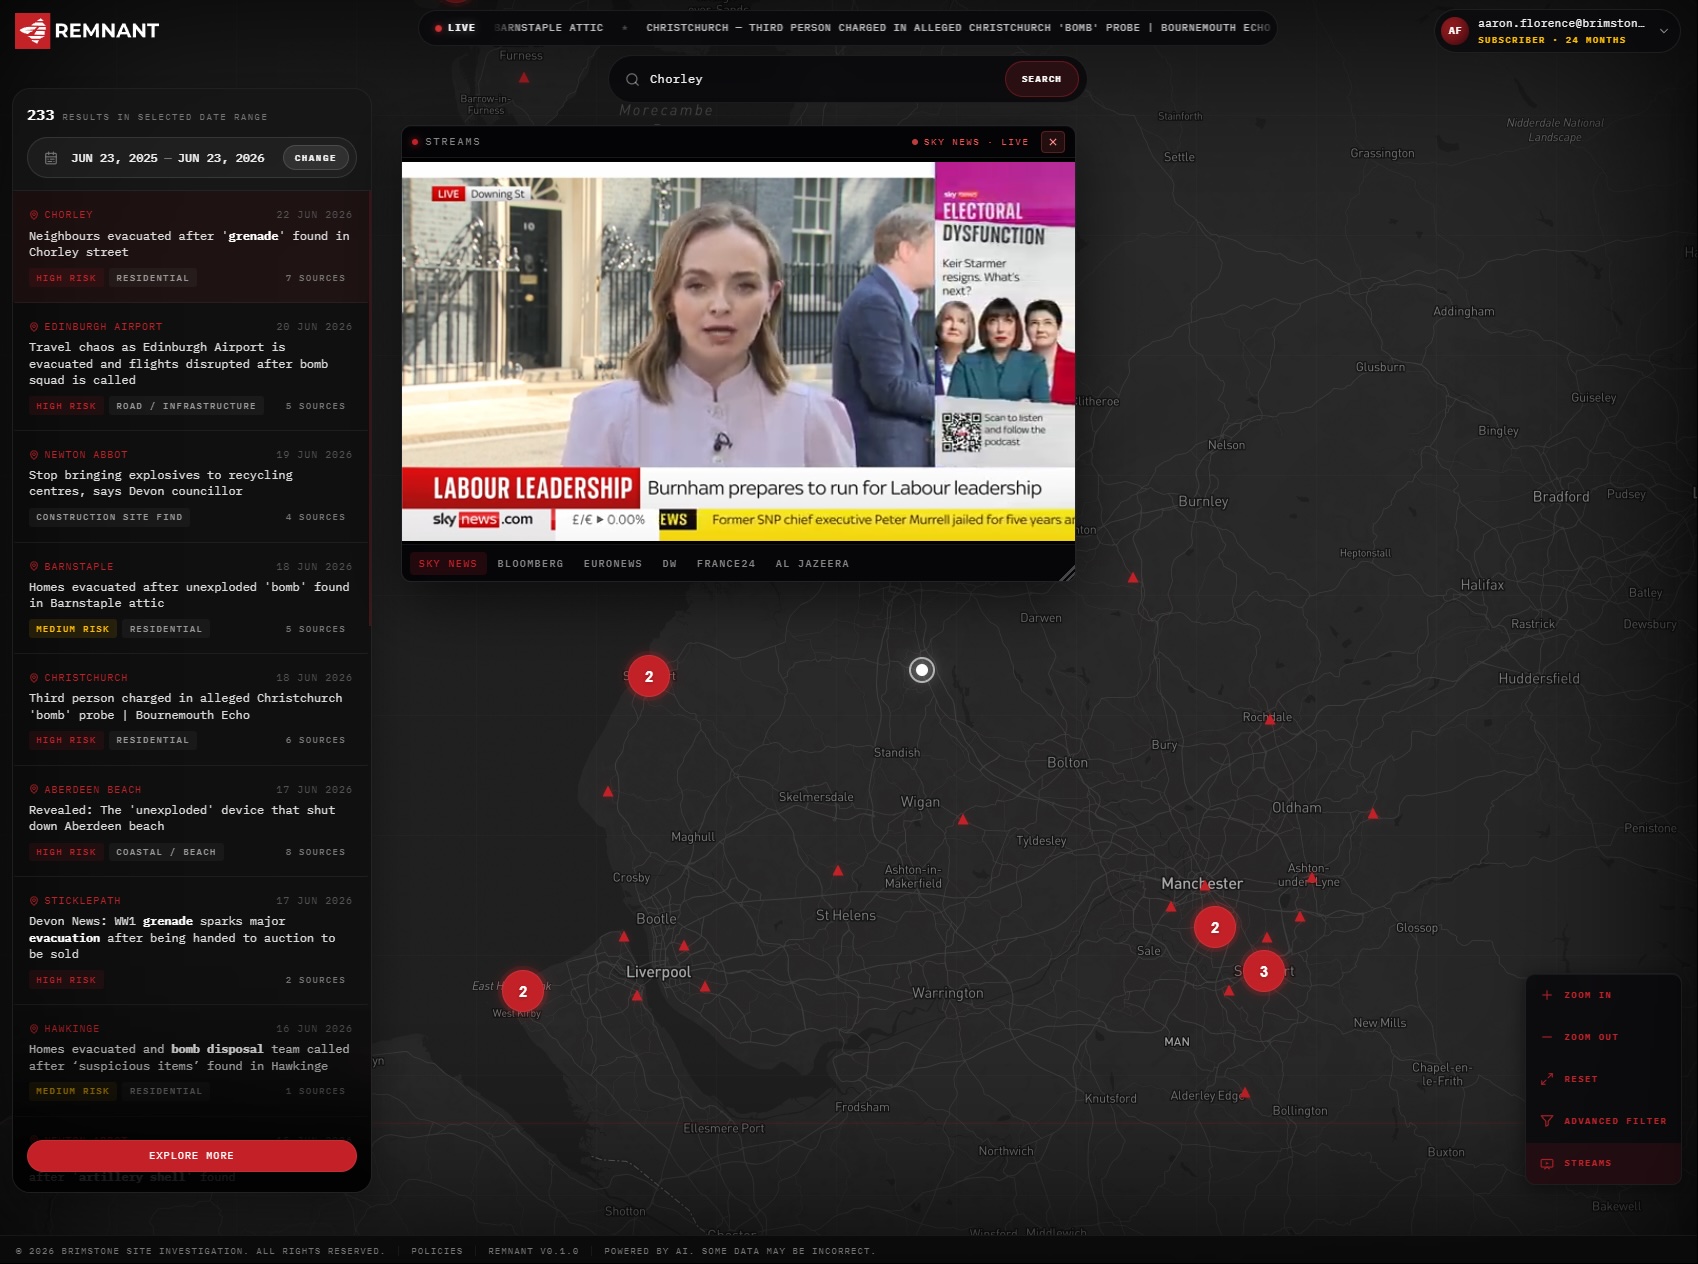Switch stream to Al Jazeera tab
Viewport: 1698px width, 1264px height.
[x=812, y=564]
